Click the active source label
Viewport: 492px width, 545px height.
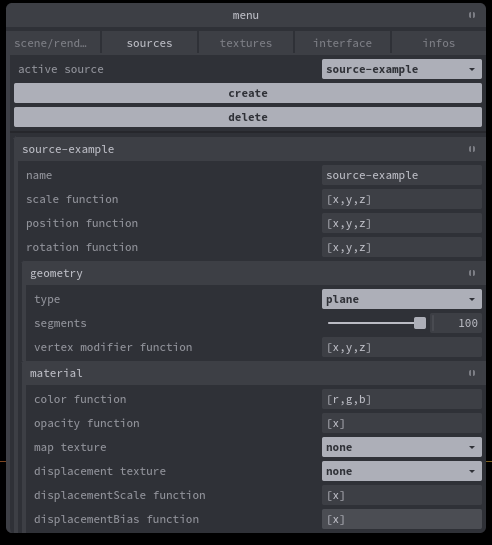pyautogui.click(x=61, y=69)
